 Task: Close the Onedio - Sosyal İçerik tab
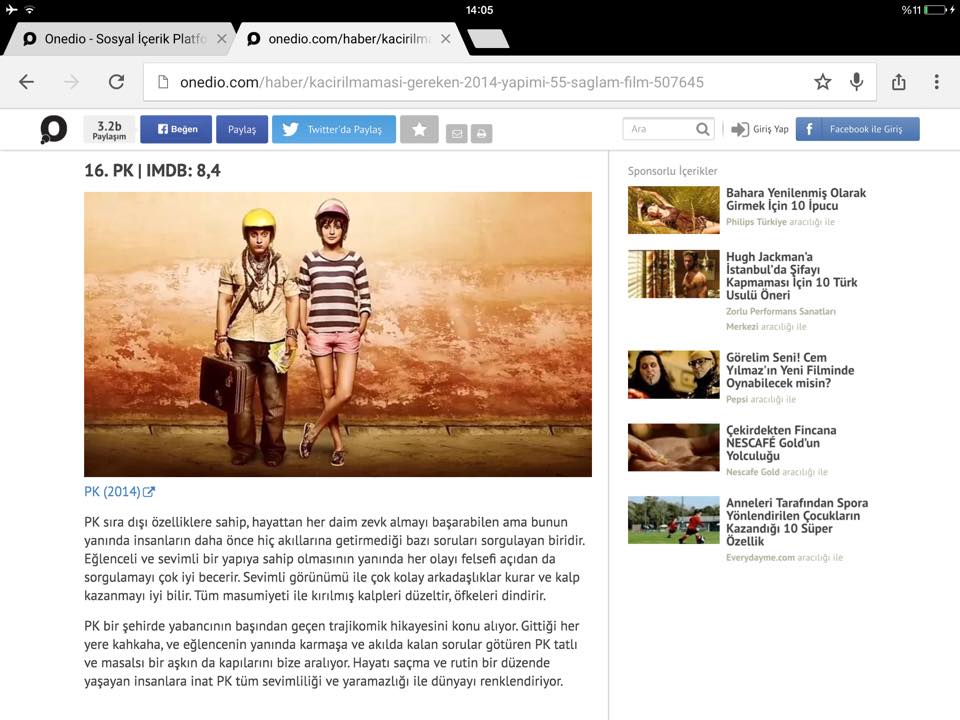pos(222,39)
